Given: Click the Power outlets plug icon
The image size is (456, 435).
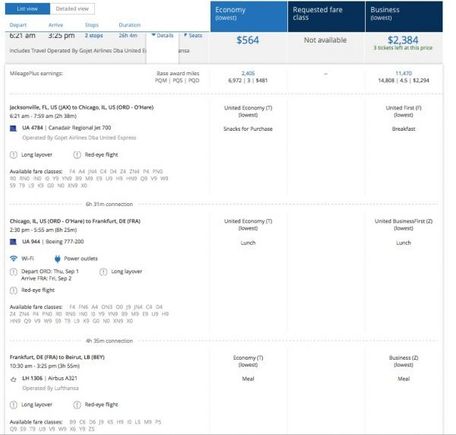Looking at the screenshot, I should (x=57, y=259).
